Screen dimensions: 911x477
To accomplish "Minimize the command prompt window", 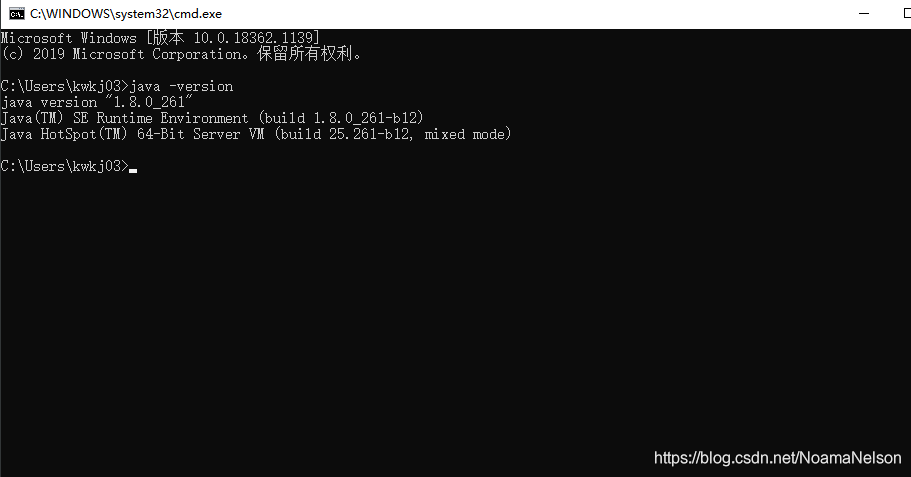I will pyautogui.click(x=864, y=13).
